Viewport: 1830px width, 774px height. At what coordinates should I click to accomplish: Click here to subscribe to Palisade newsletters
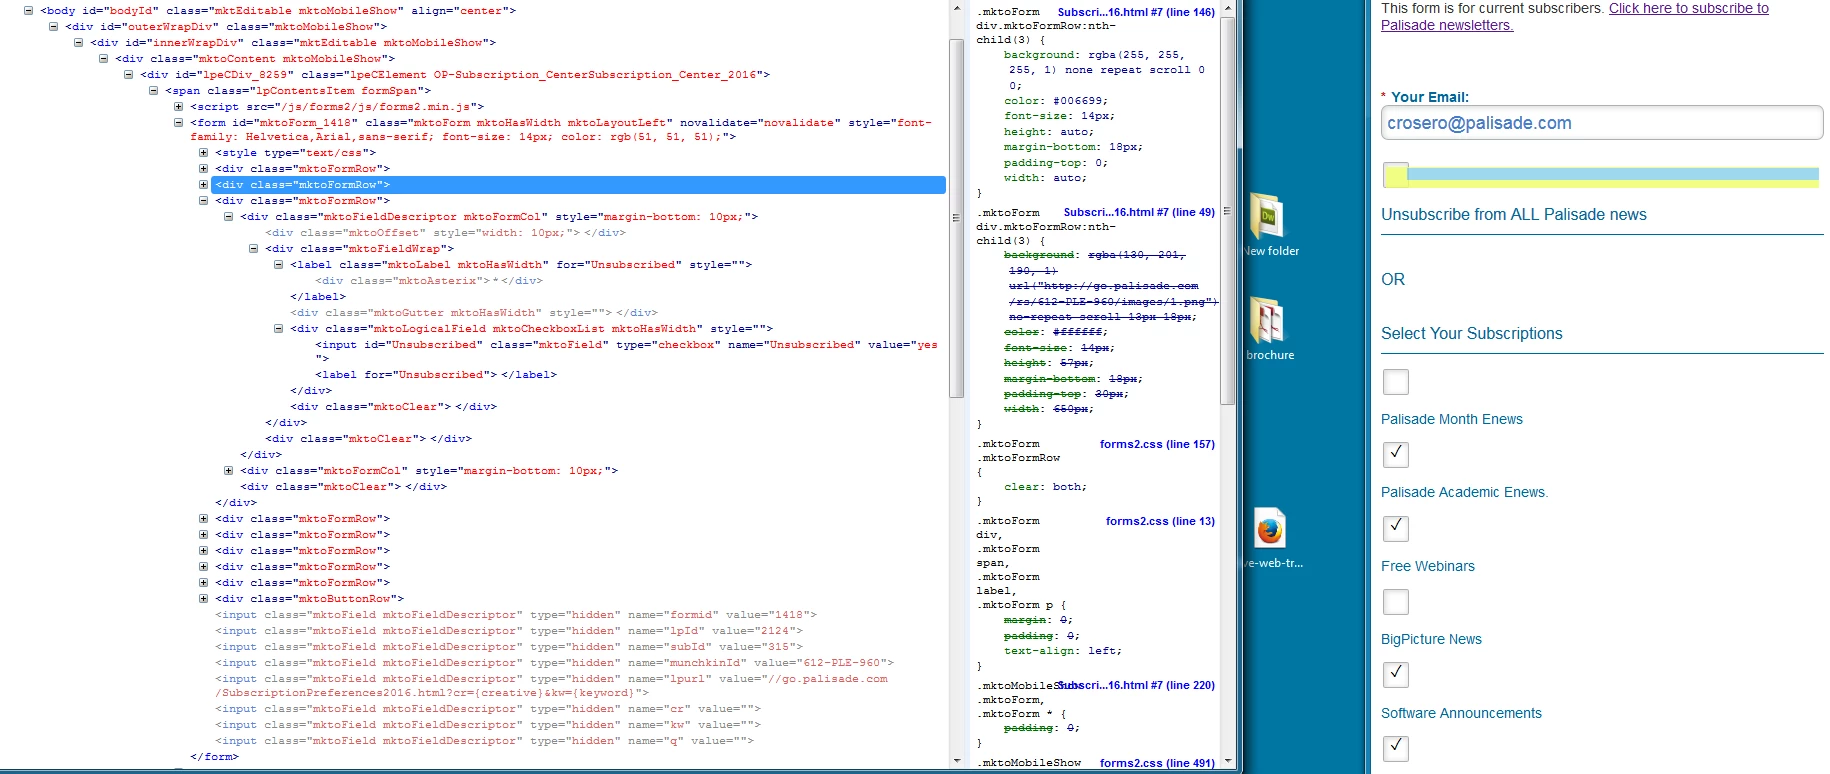(x=1575, y=17)
